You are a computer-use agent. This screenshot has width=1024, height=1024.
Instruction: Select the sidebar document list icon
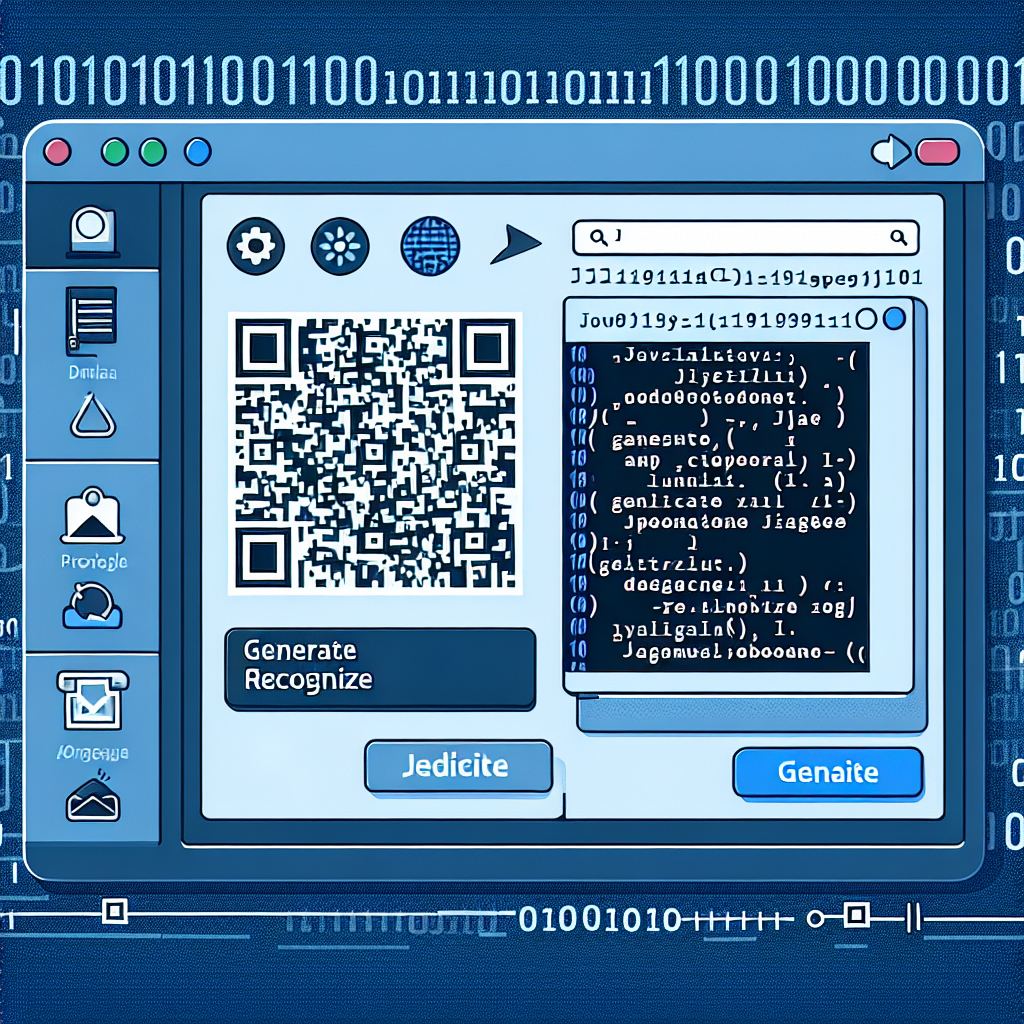click(91, 321)
